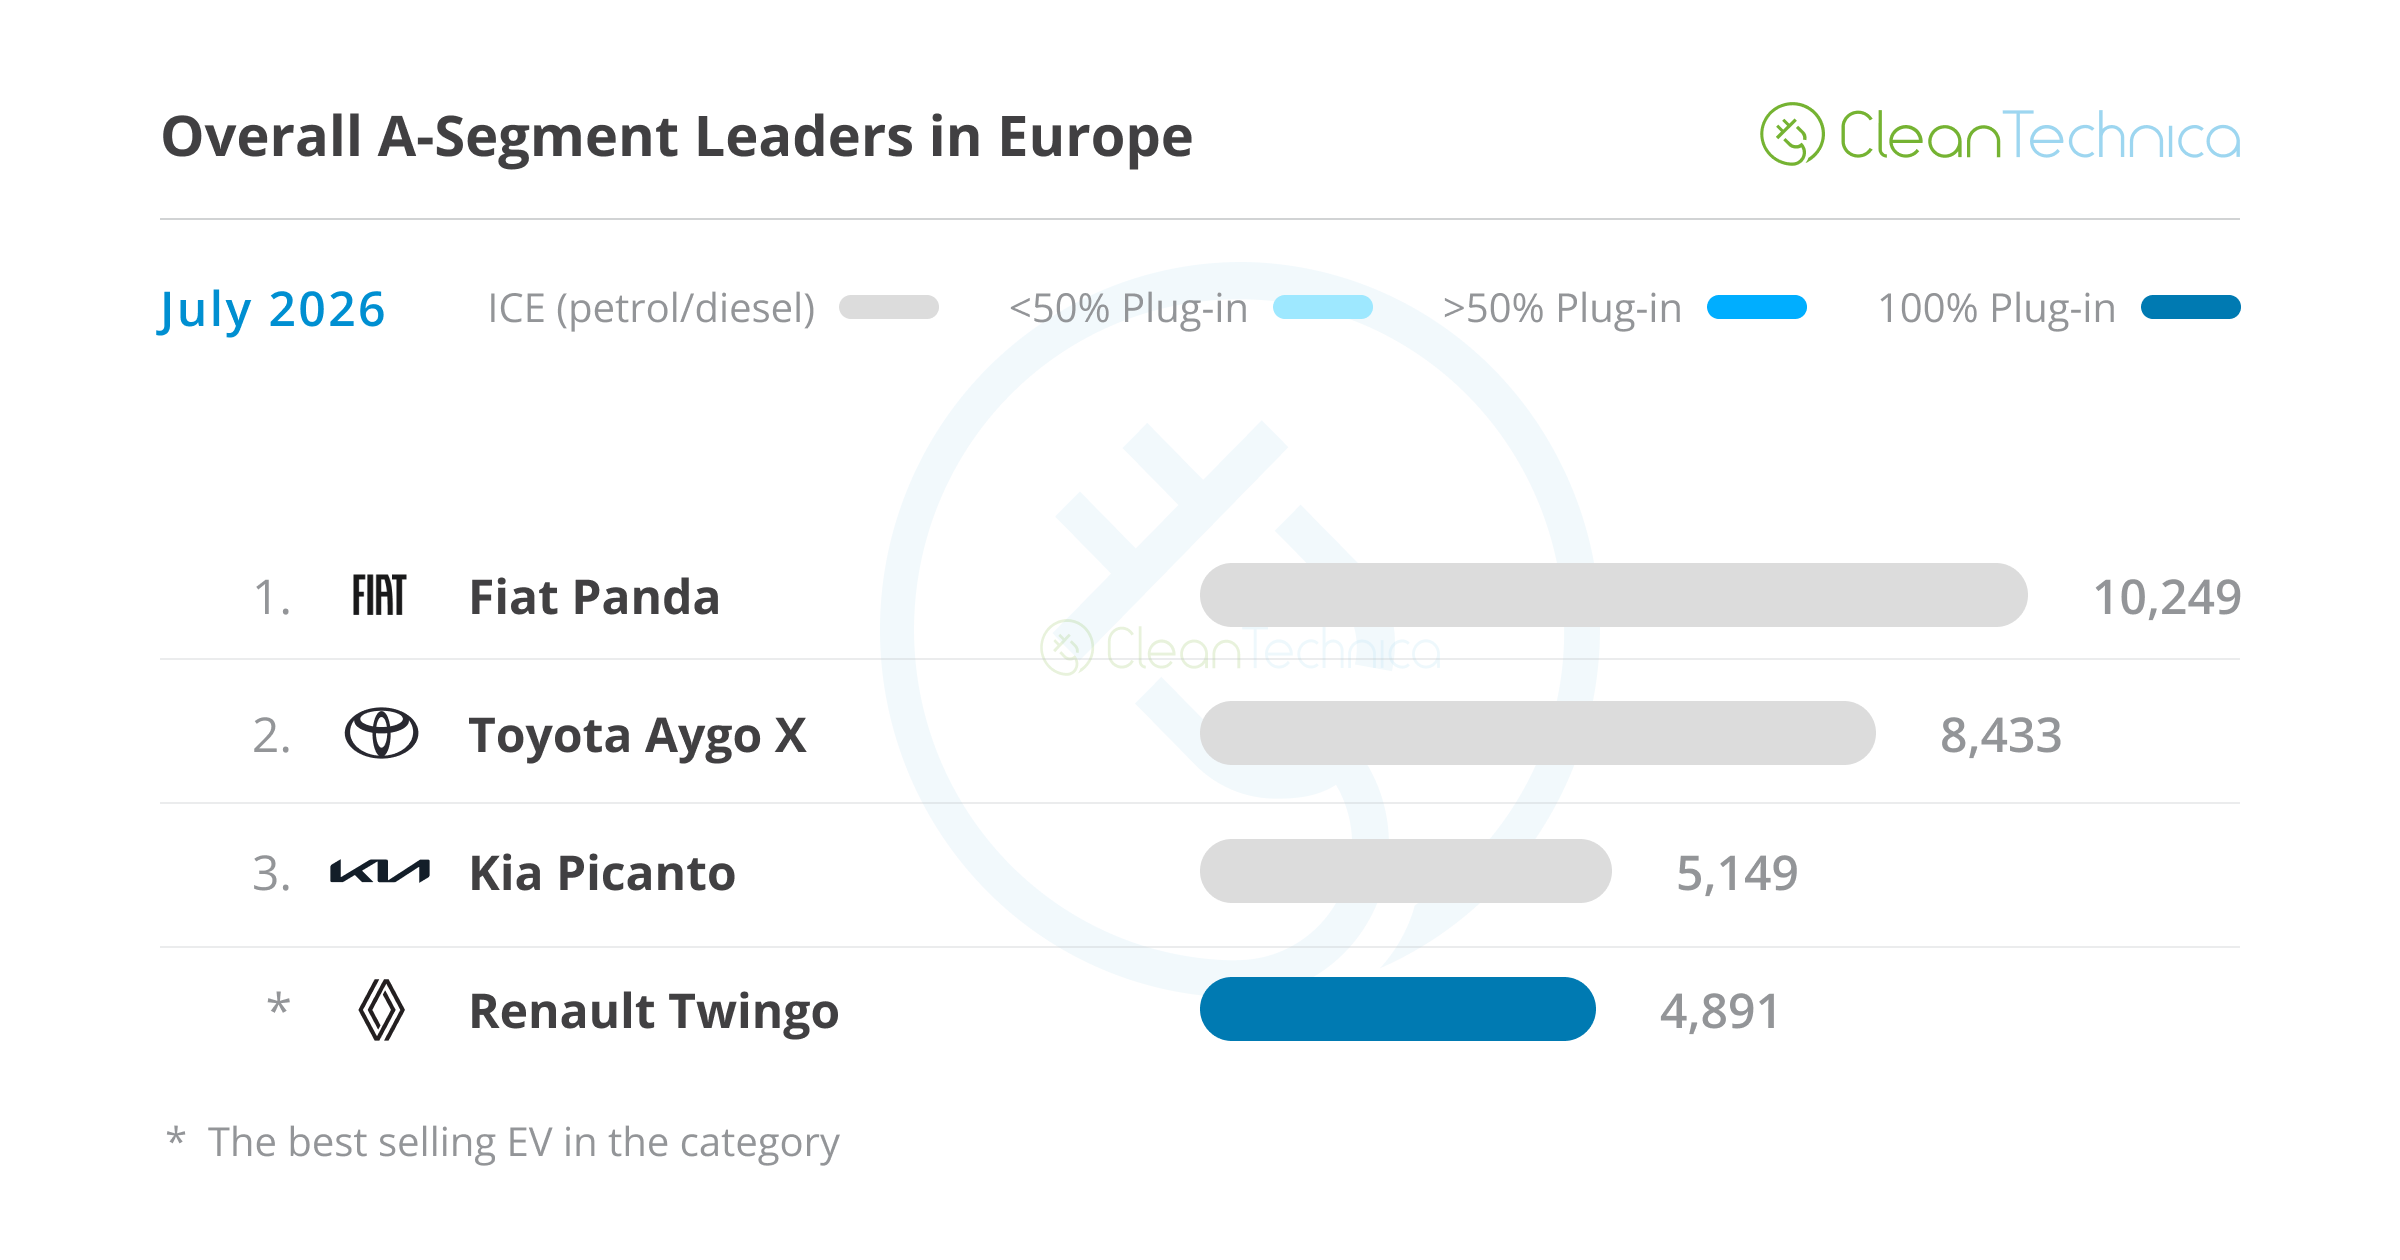The width and height of the screenshot is (2400, 1260).
Task: Click the July 2026 date label
Action: coord(272,310)
